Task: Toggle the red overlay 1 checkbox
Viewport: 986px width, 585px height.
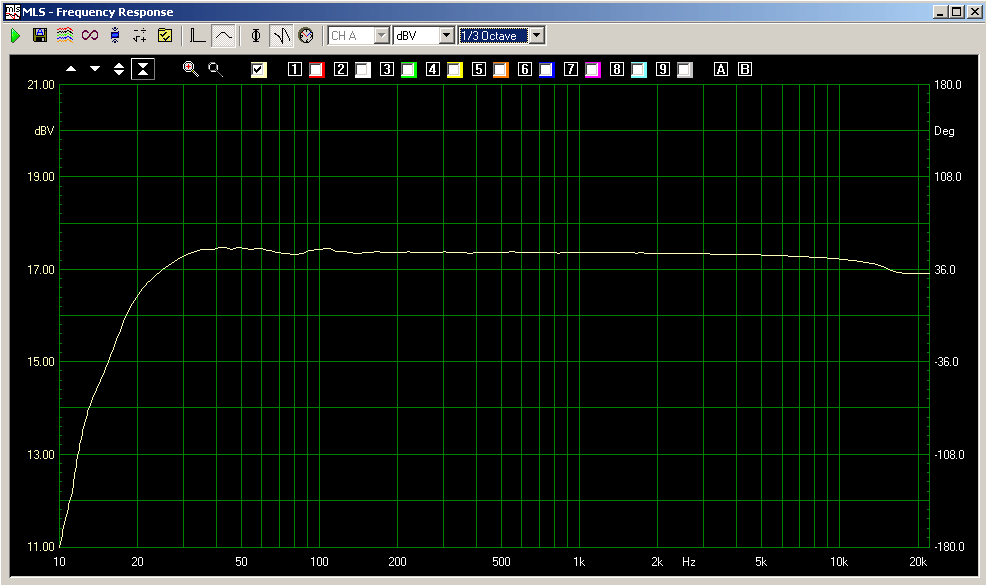Action: pyautogui.click(x=317, y=70)
